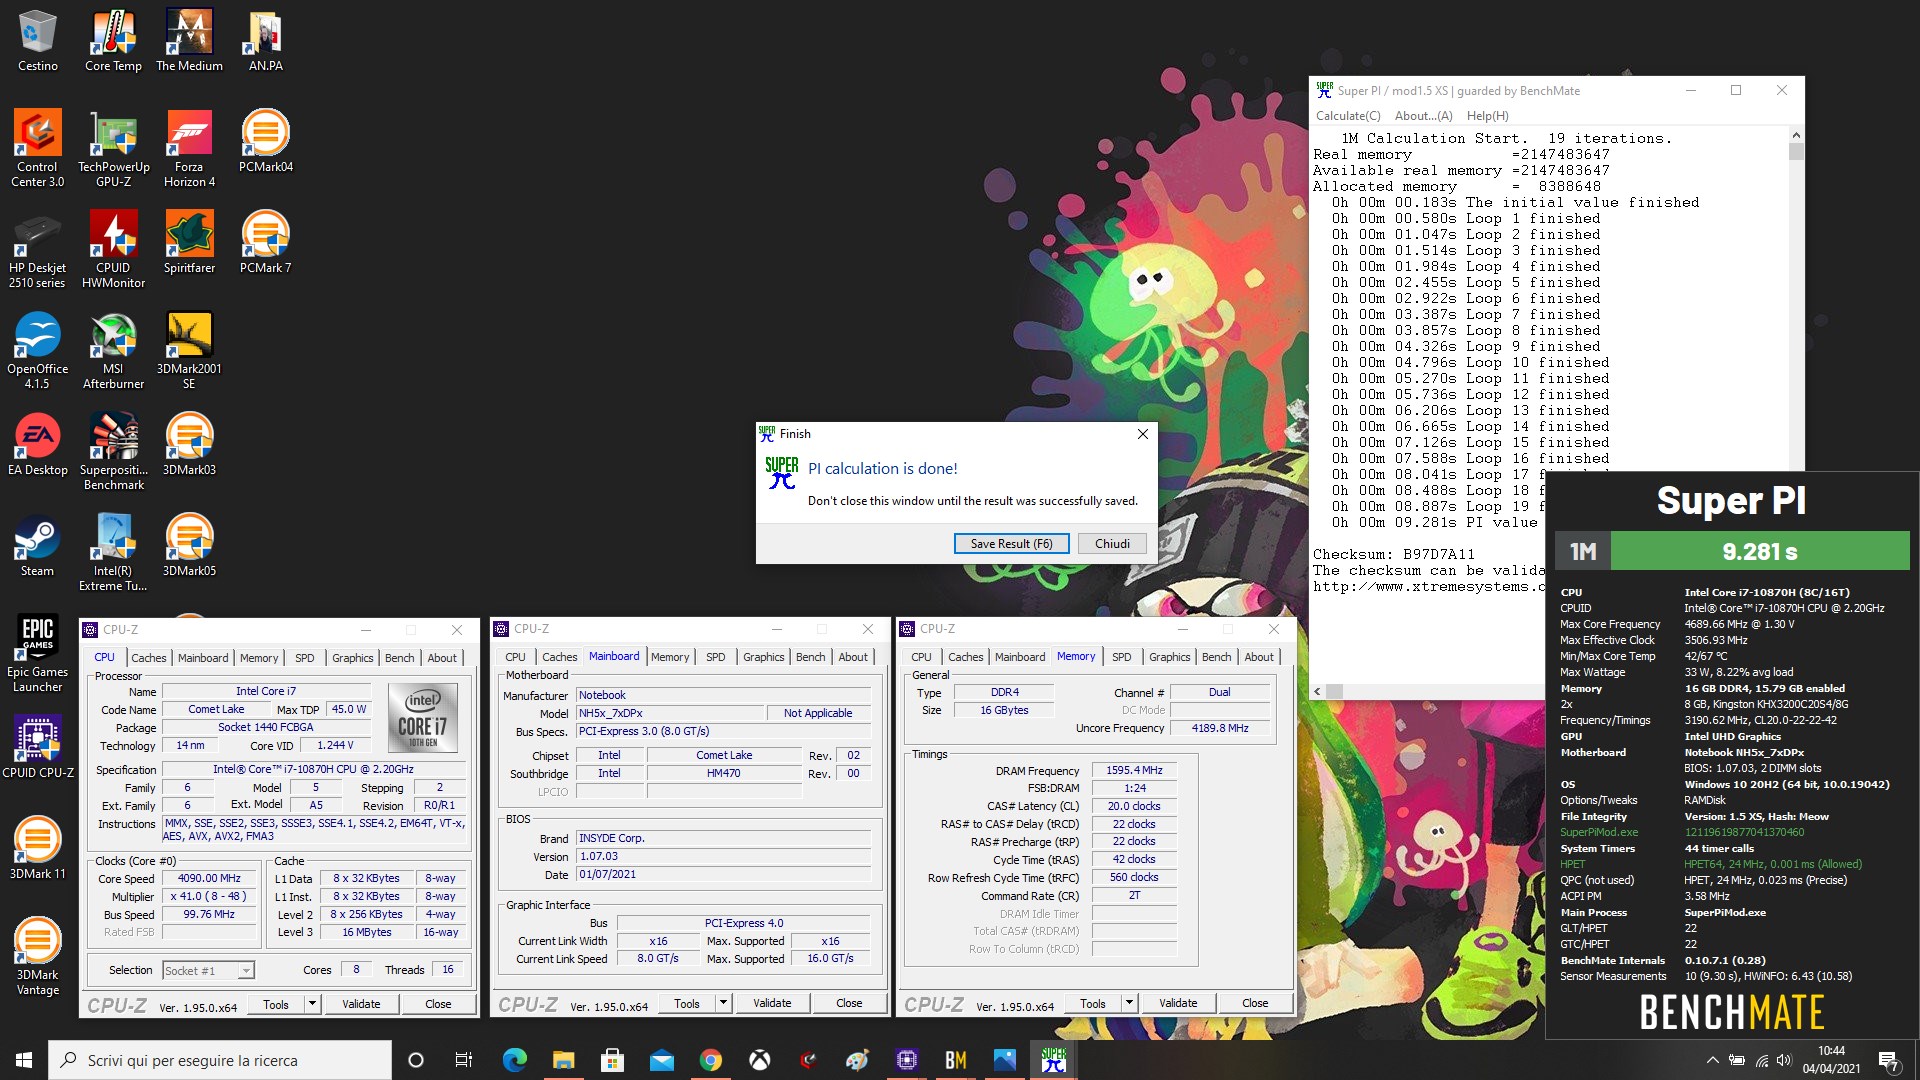This screenshot has height=1080, width=1920.
Task: Open Xbox app from taskbar
Action: coord(759,1060)
